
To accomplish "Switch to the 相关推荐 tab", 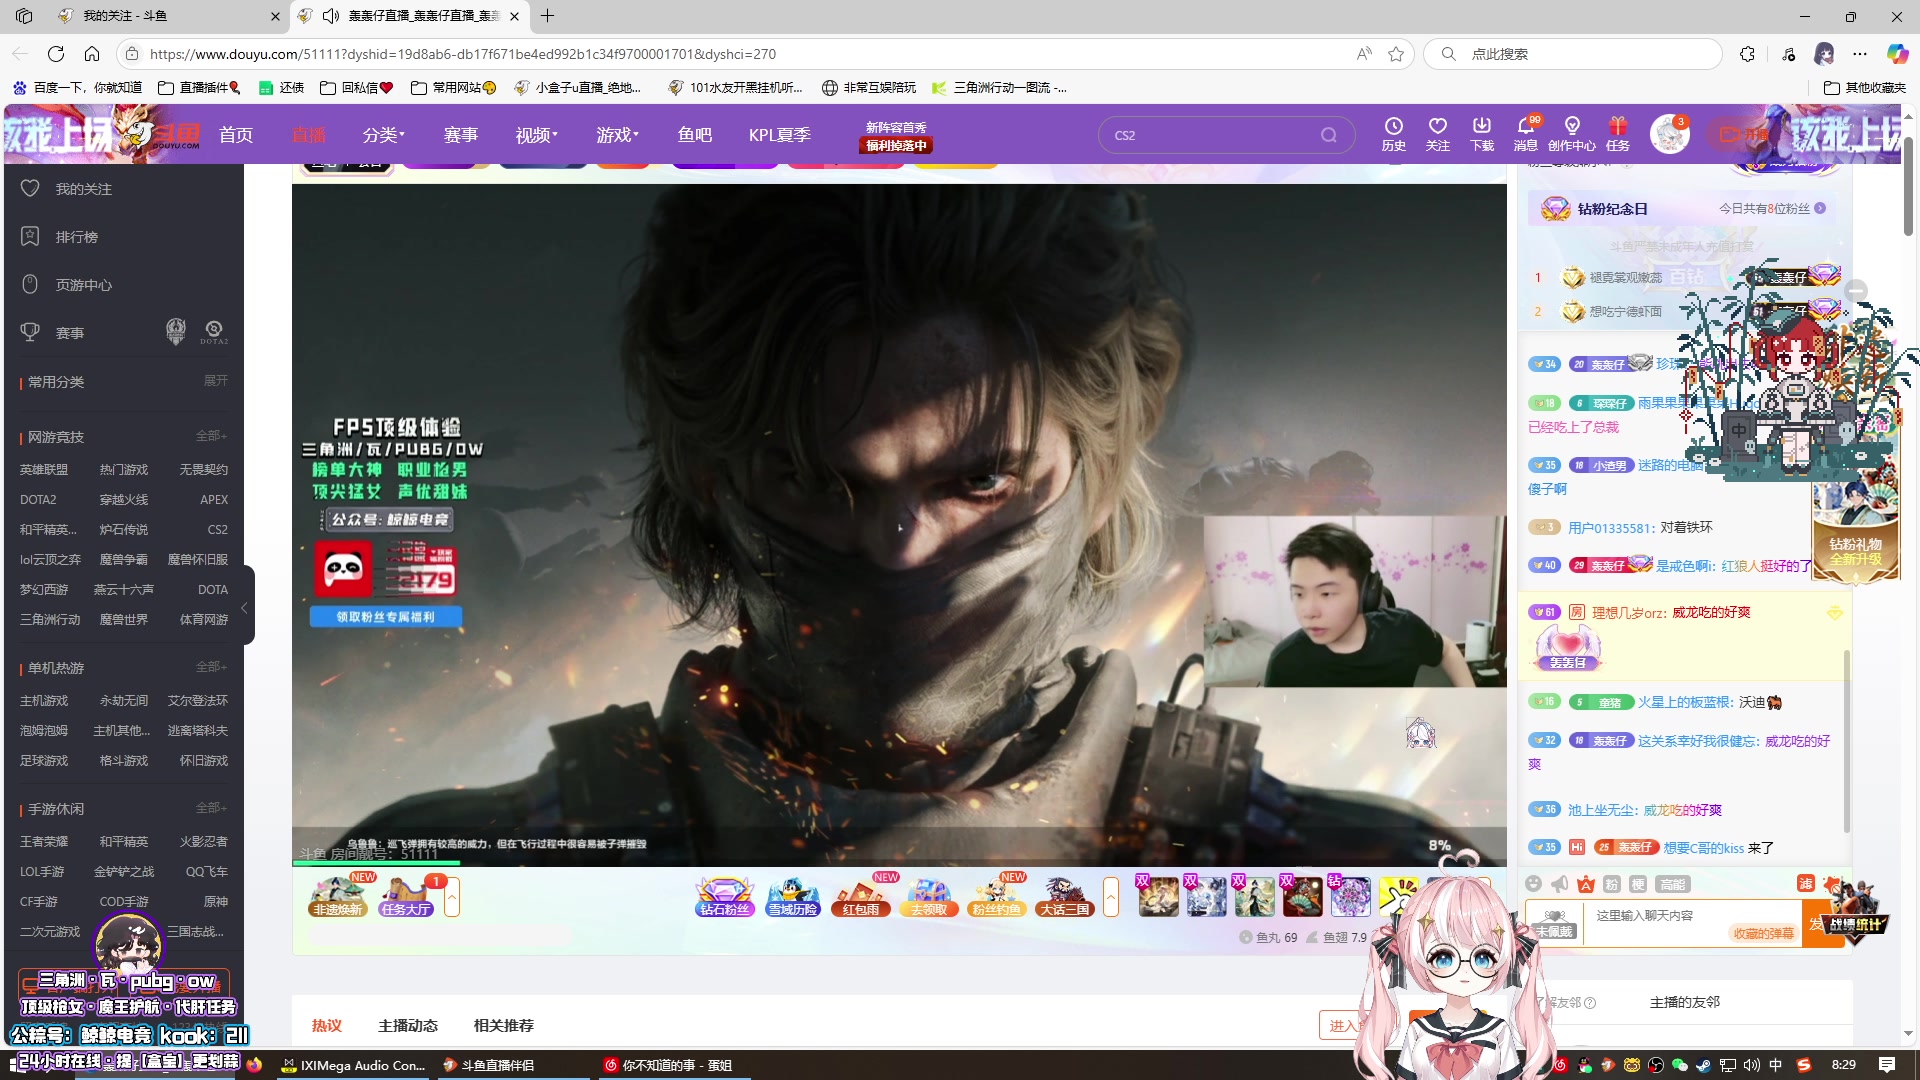I will point(504,1025).
